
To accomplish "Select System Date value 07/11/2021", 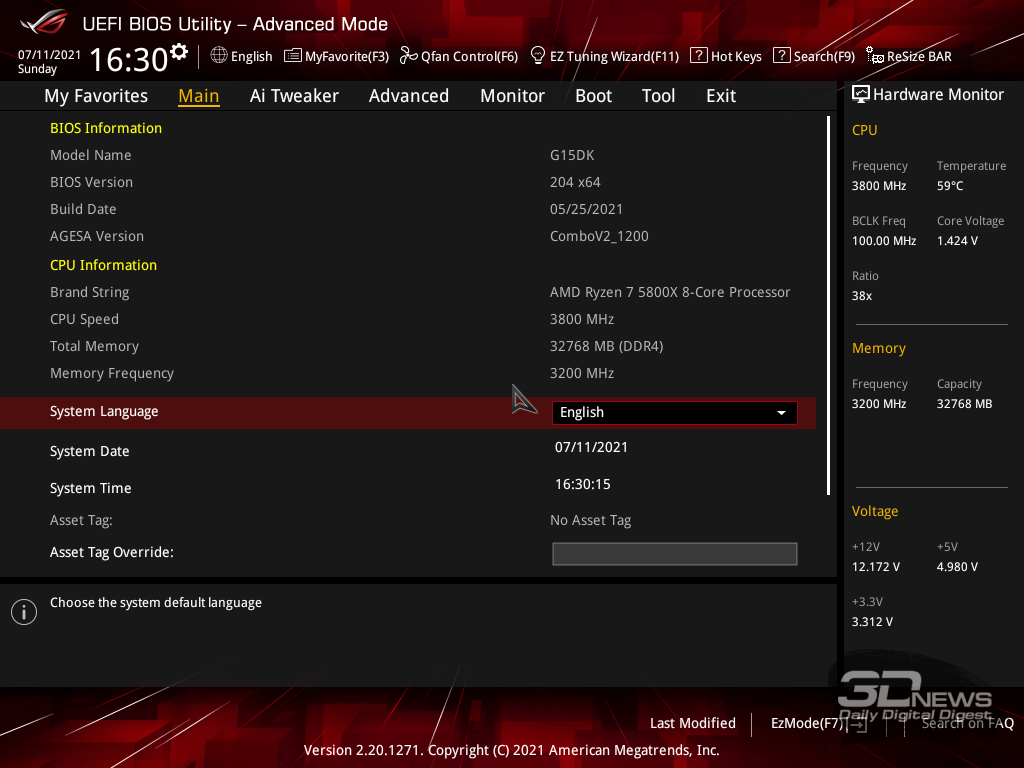I will tap(591, 447).
